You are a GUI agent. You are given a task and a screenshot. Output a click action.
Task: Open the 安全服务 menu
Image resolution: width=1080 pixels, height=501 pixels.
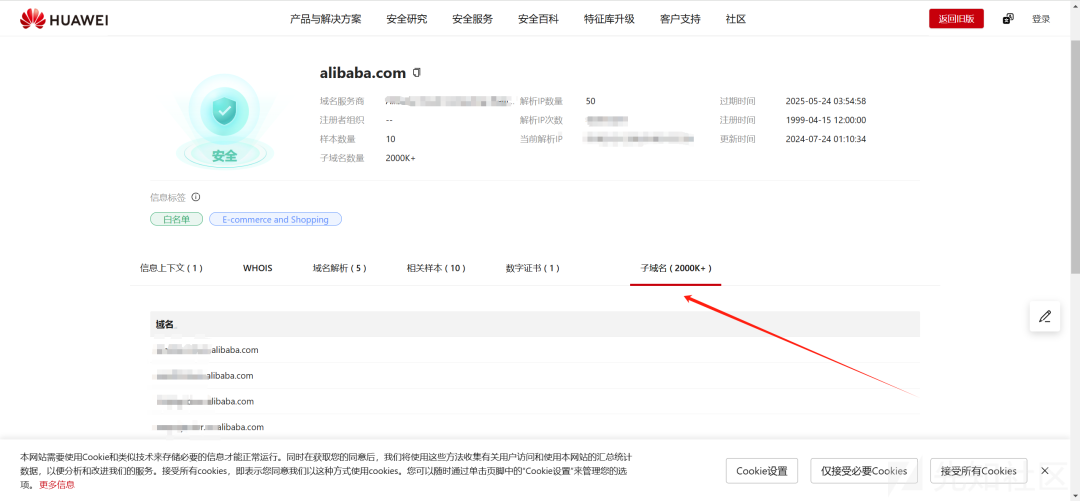pos(472,19)
